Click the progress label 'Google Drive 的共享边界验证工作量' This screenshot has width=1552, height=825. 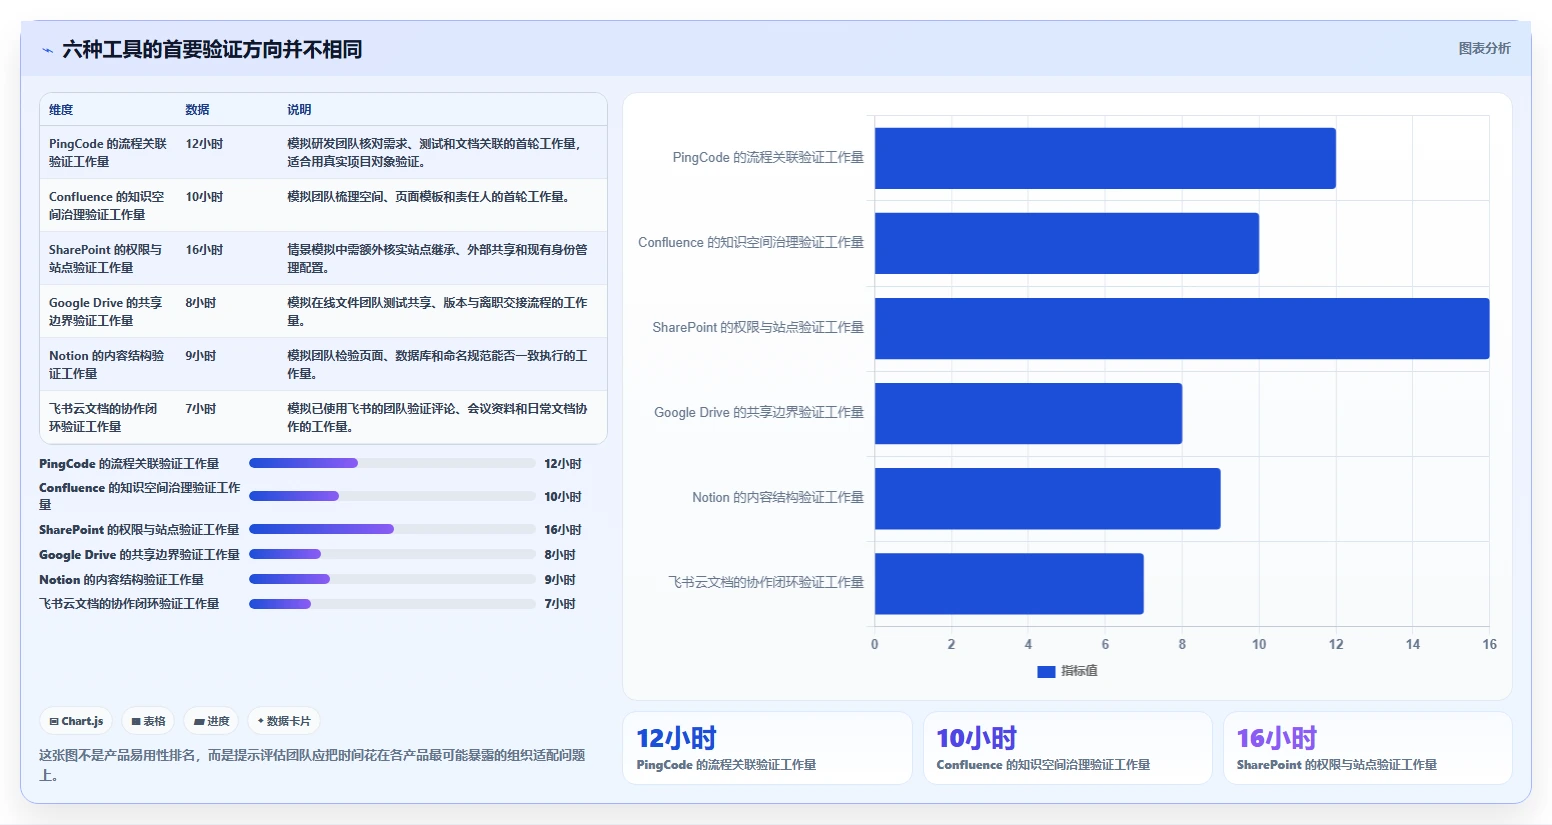point(139,555)
